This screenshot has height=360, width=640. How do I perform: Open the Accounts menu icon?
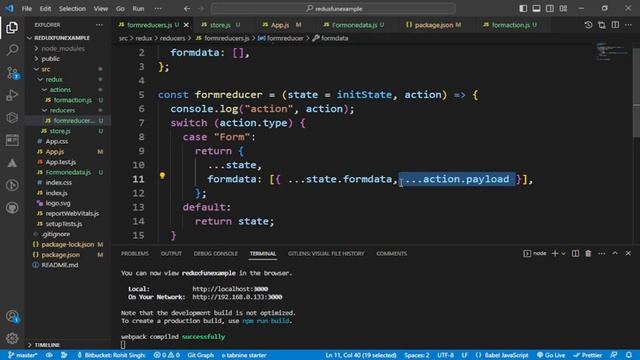(12, 316)
